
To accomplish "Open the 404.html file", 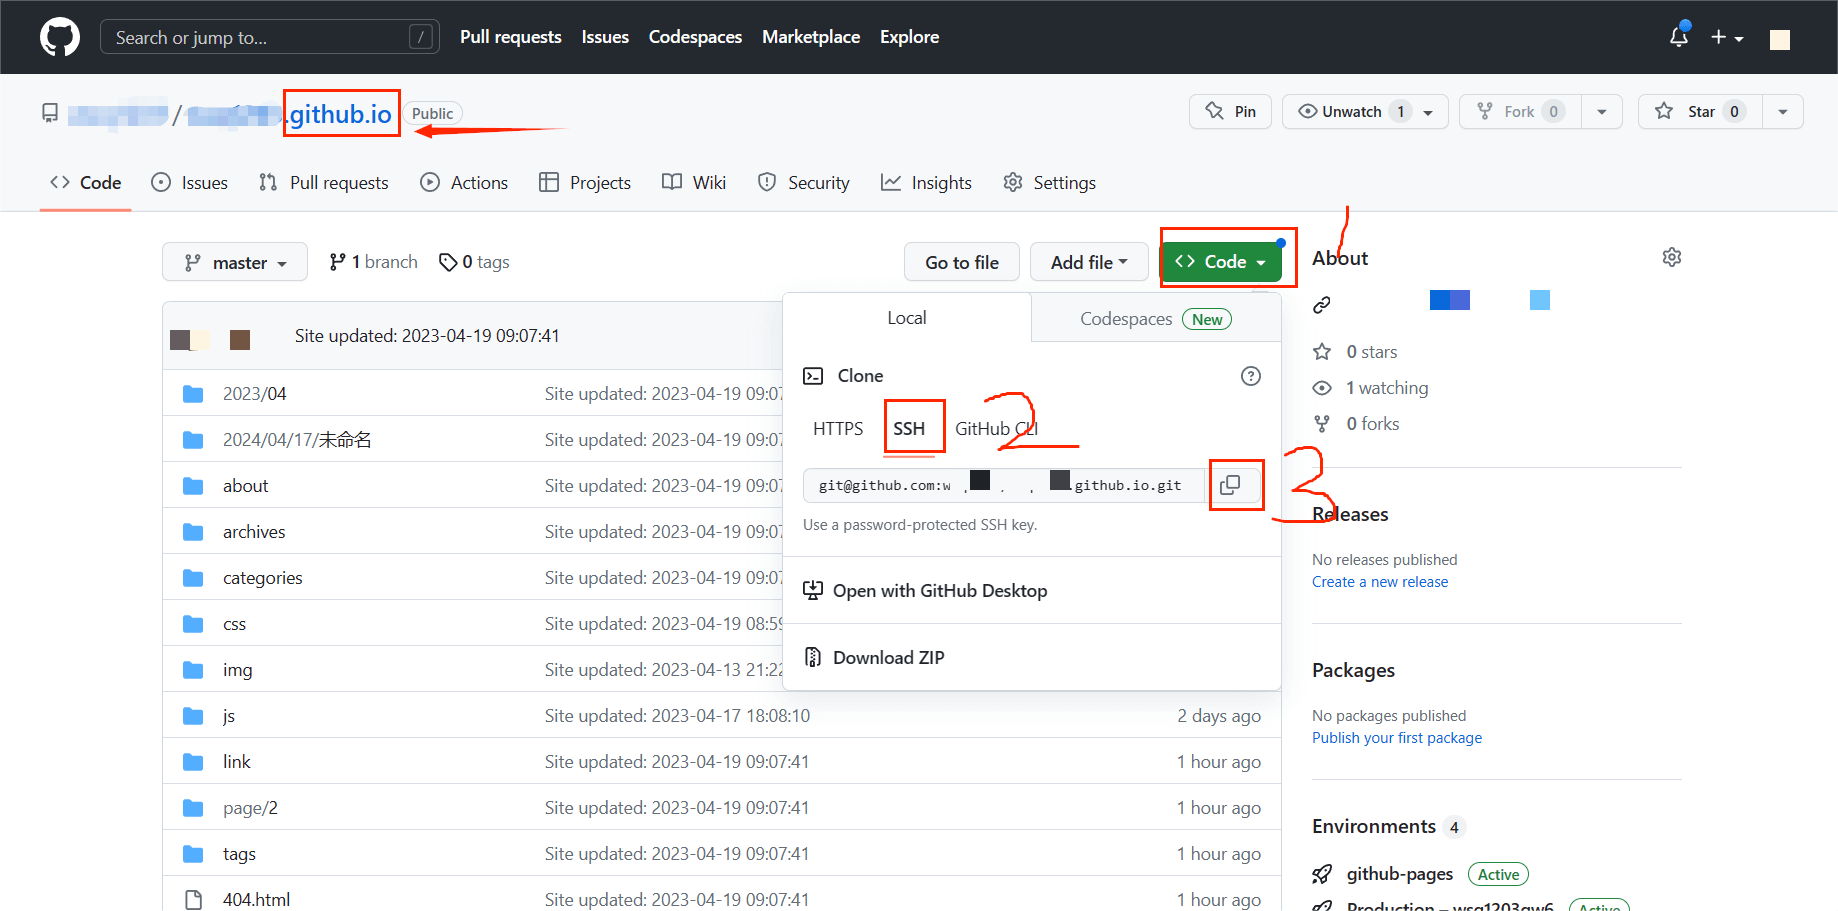I will 256,899.
